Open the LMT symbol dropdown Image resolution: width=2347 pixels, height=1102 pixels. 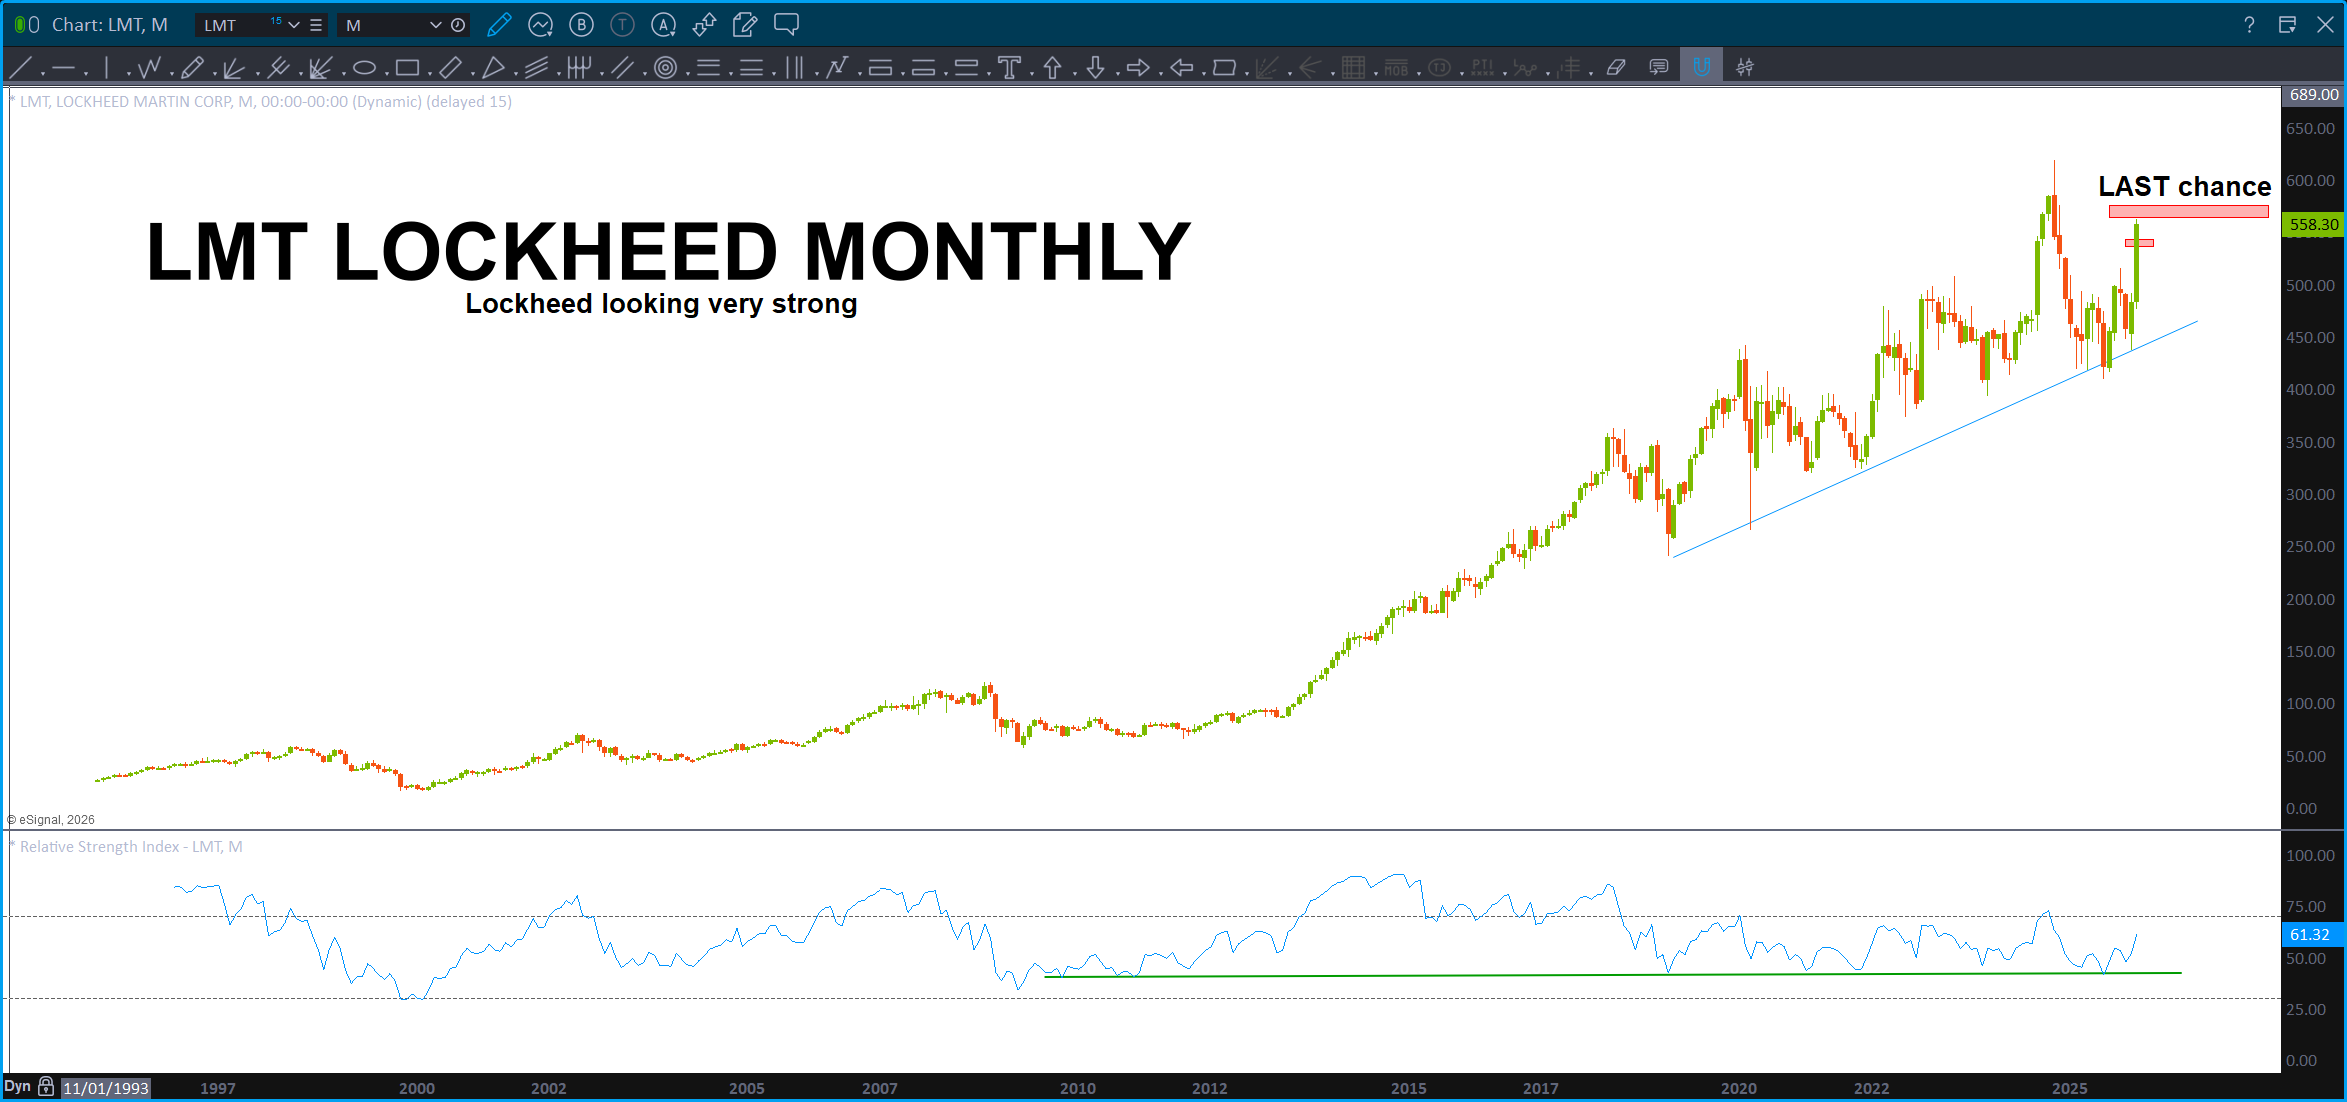tap(293, 25)
